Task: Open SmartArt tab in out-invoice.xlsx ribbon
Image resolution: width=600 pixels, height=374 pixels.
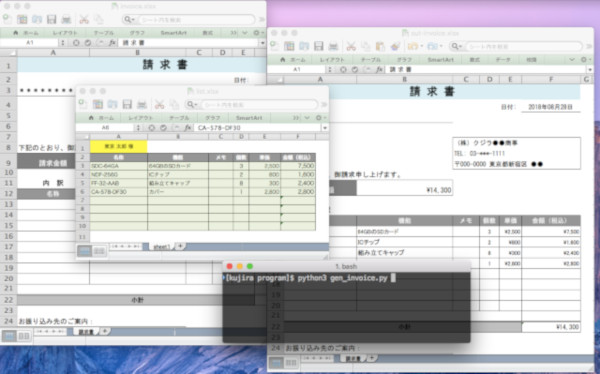Action: pos(440,60)
